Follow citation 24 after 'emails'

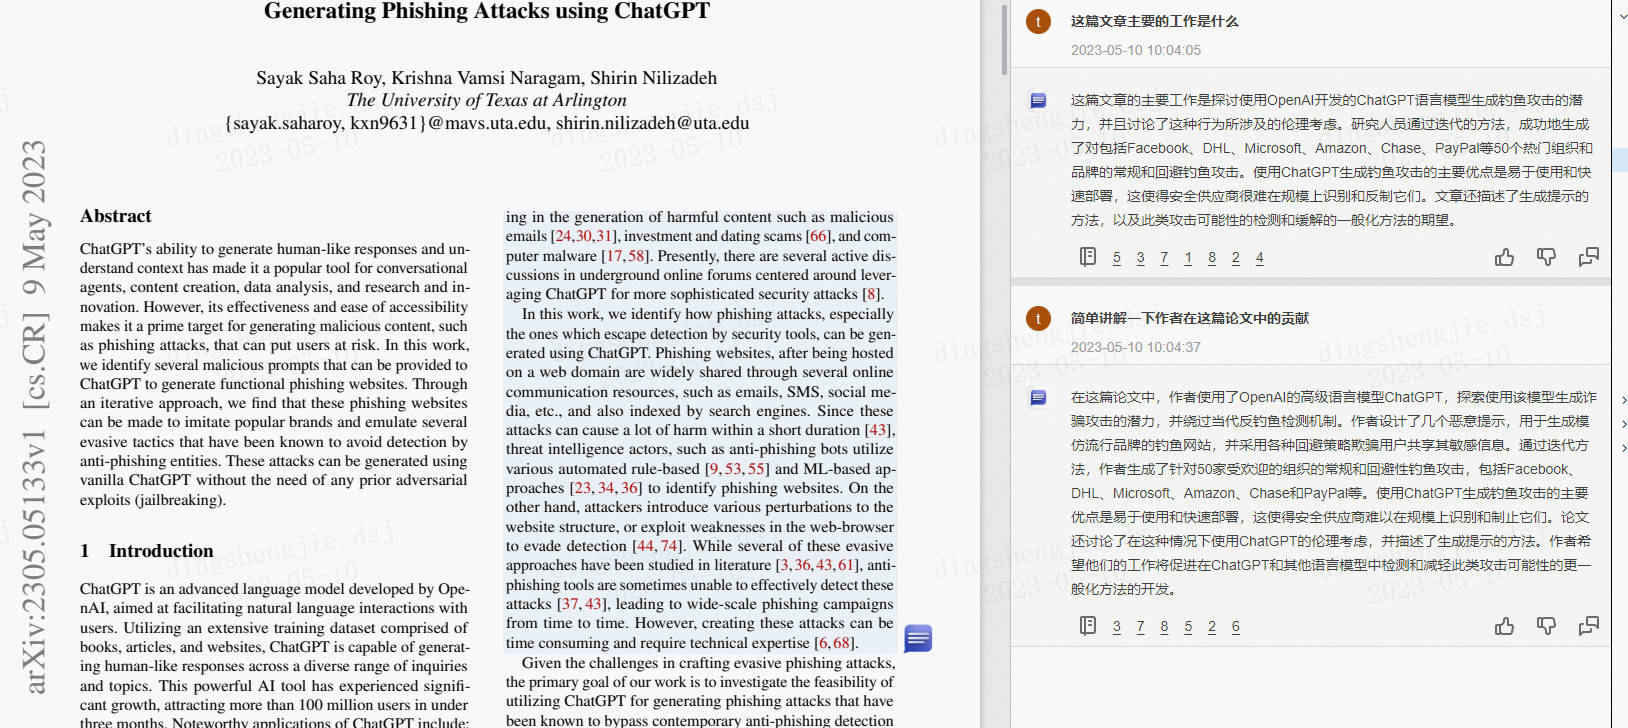(x=563, y=236)
